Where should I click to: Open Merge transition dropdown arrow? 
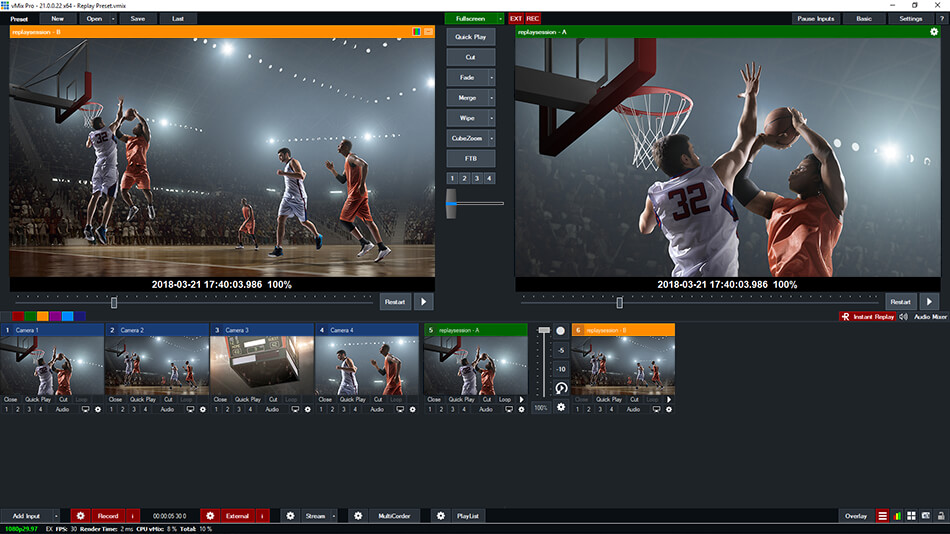click(491, 98)
